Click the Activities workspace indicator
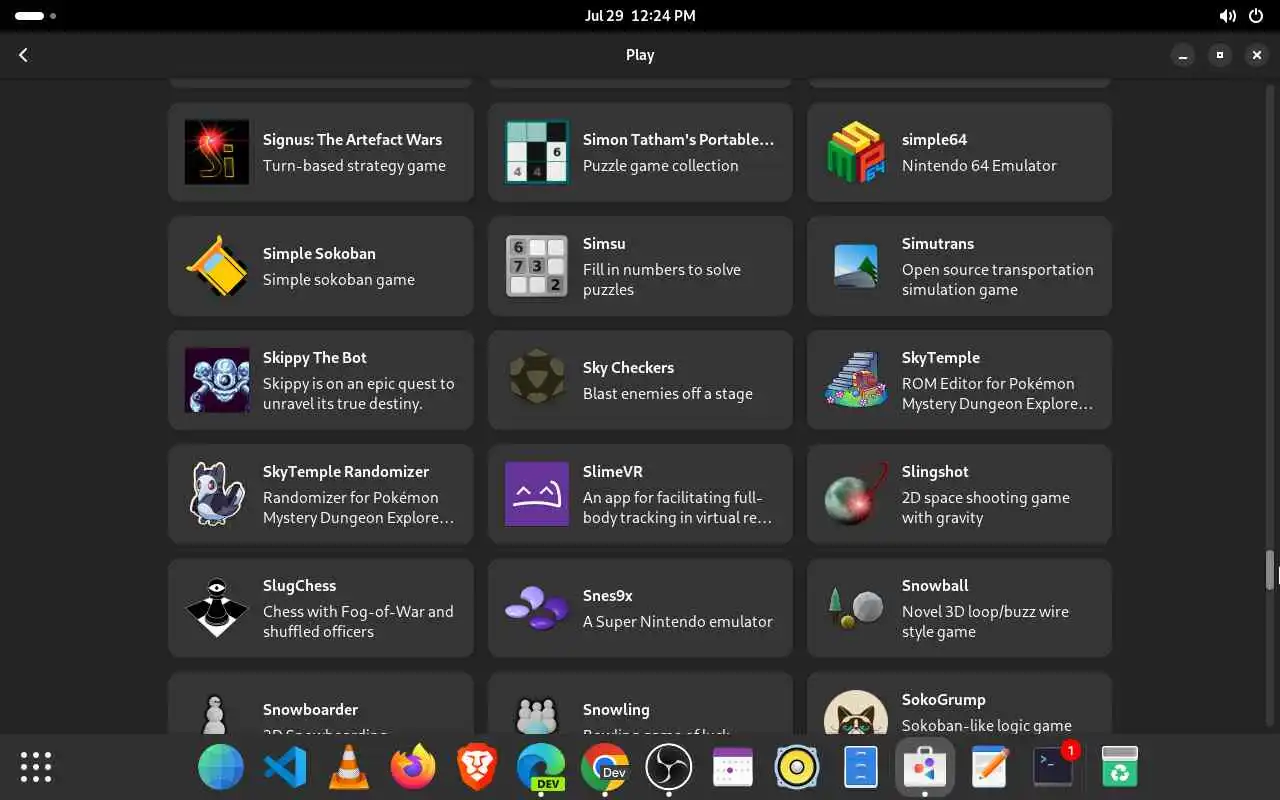The image size is (1280, 800). (36, 16)
